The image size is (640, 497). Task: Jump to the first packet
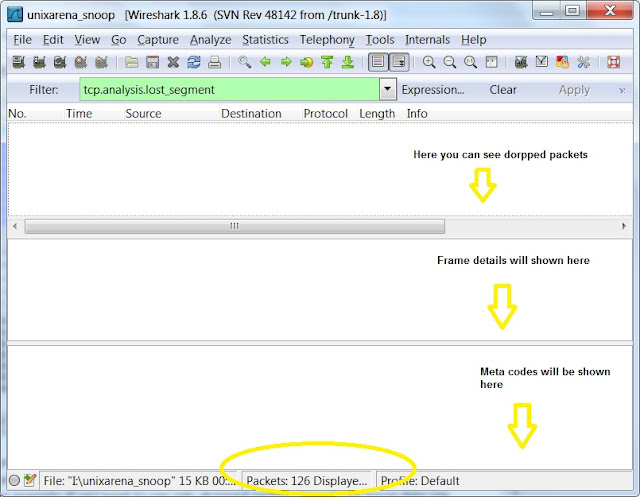pyautogui.click(x=327, y=62)
